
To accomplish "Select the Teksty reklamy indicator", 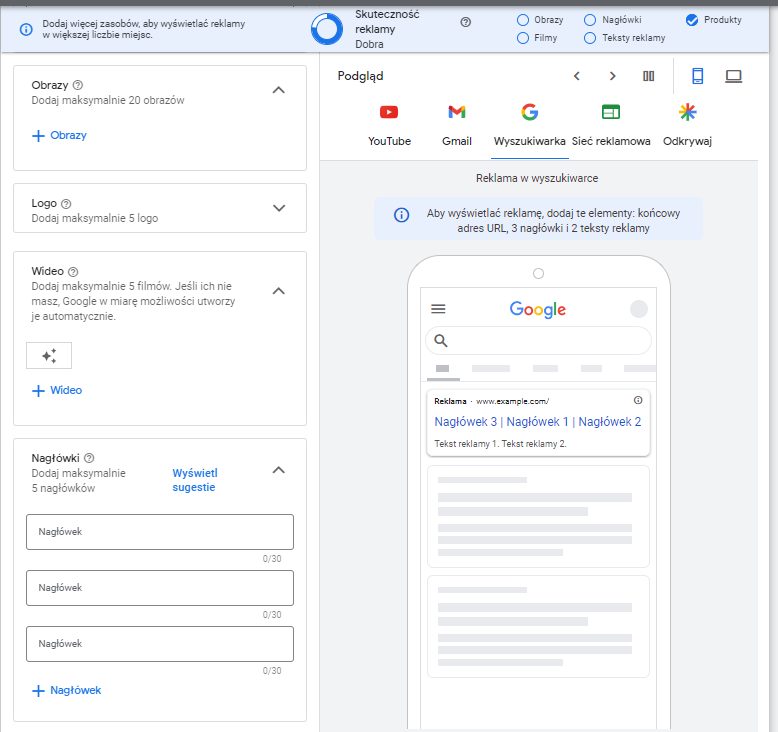I will [x=590, y=38].
